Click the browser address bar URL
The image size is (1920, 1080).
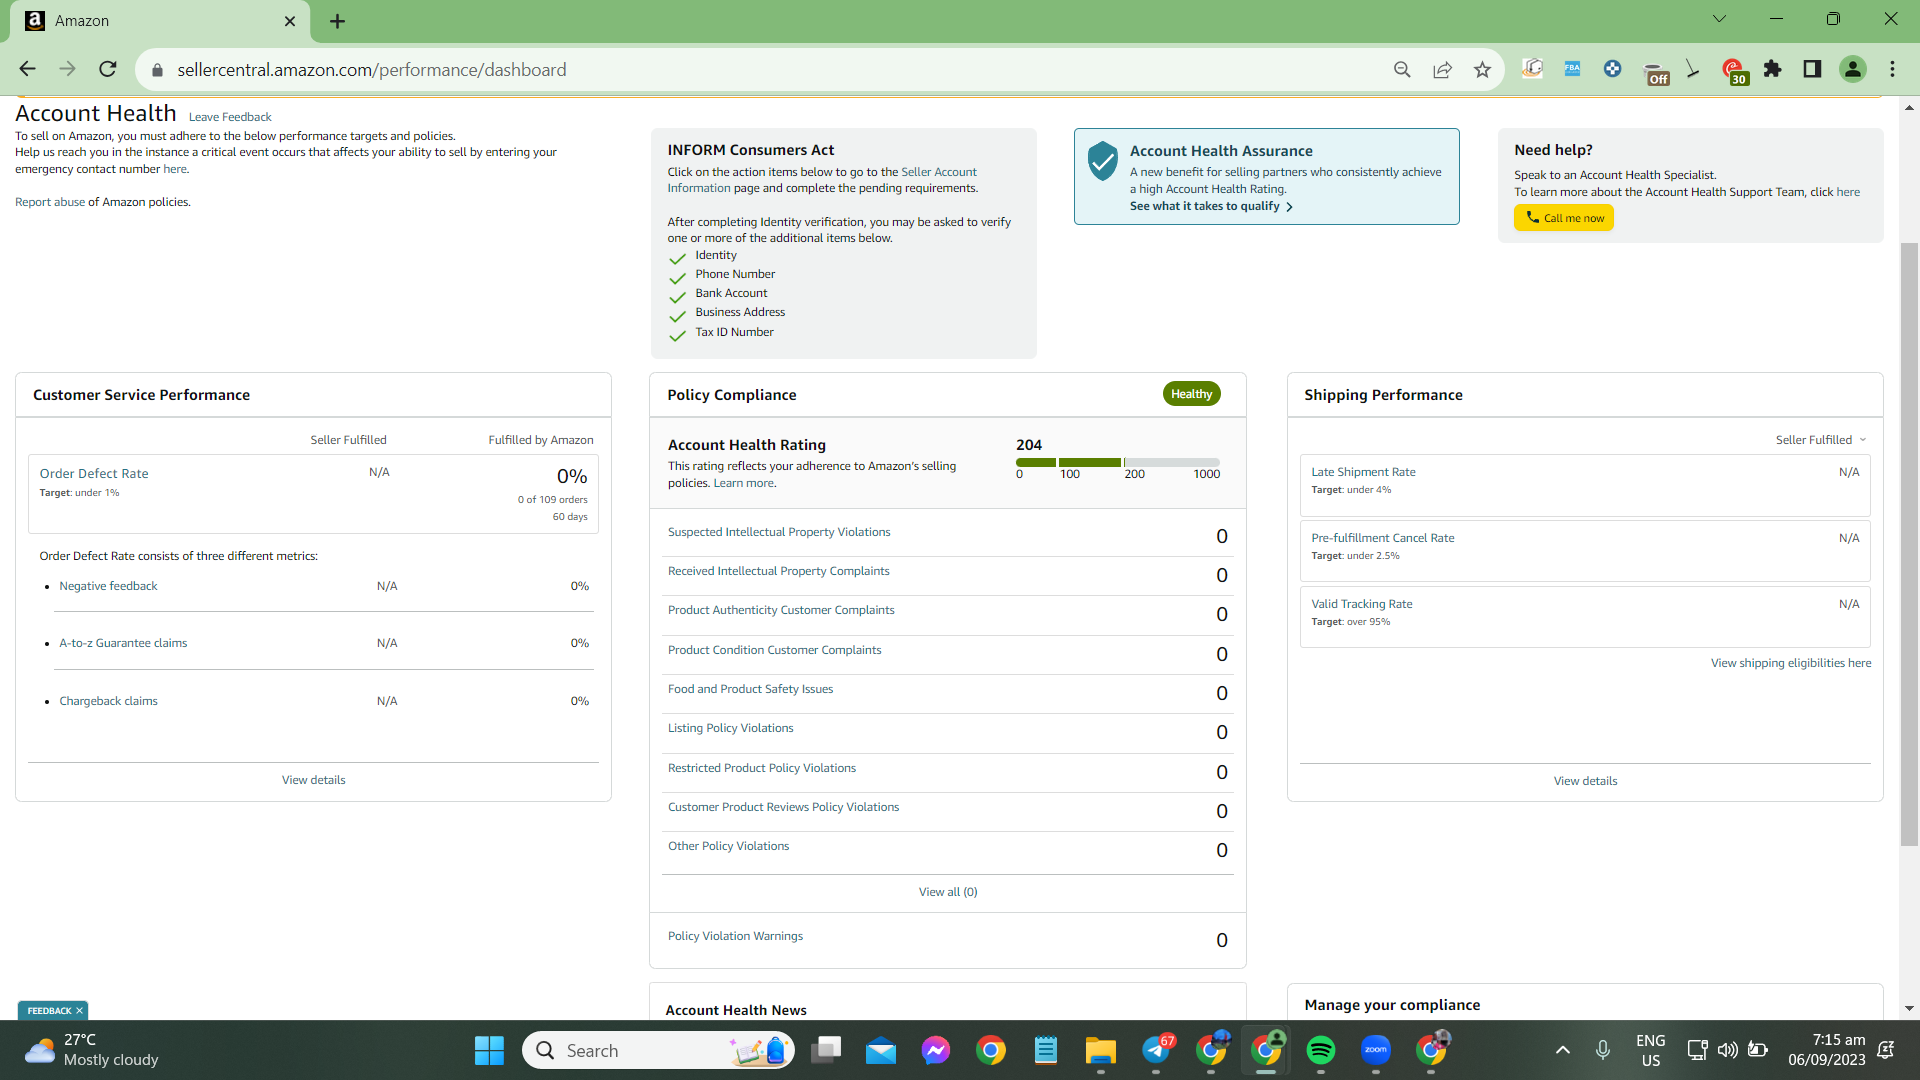point(372,70)
